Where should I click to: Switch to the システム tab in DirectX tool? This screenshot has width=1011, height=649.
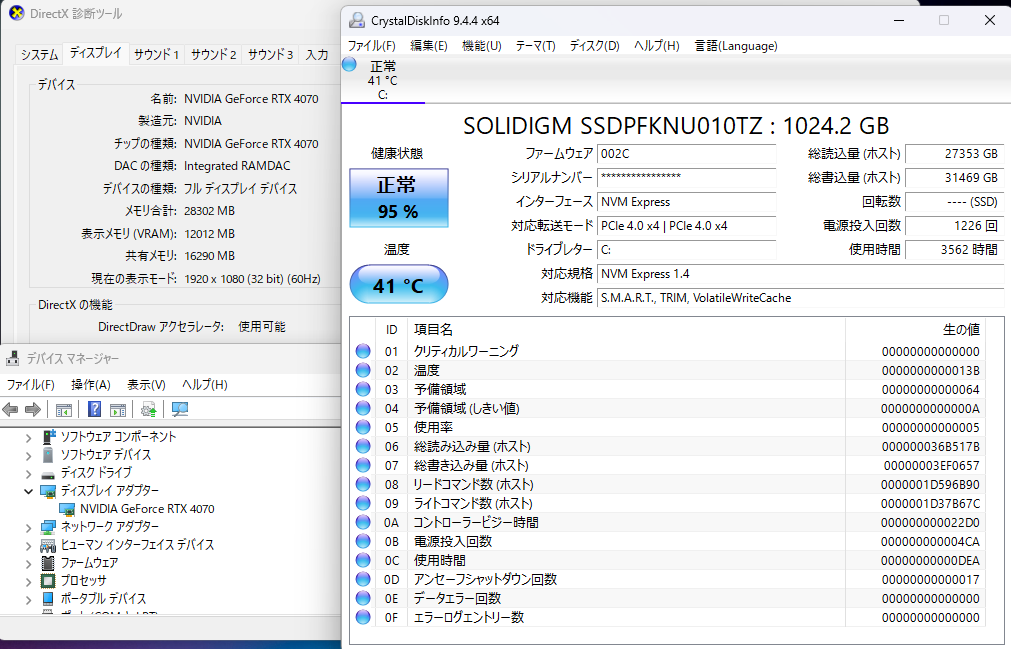39,55
